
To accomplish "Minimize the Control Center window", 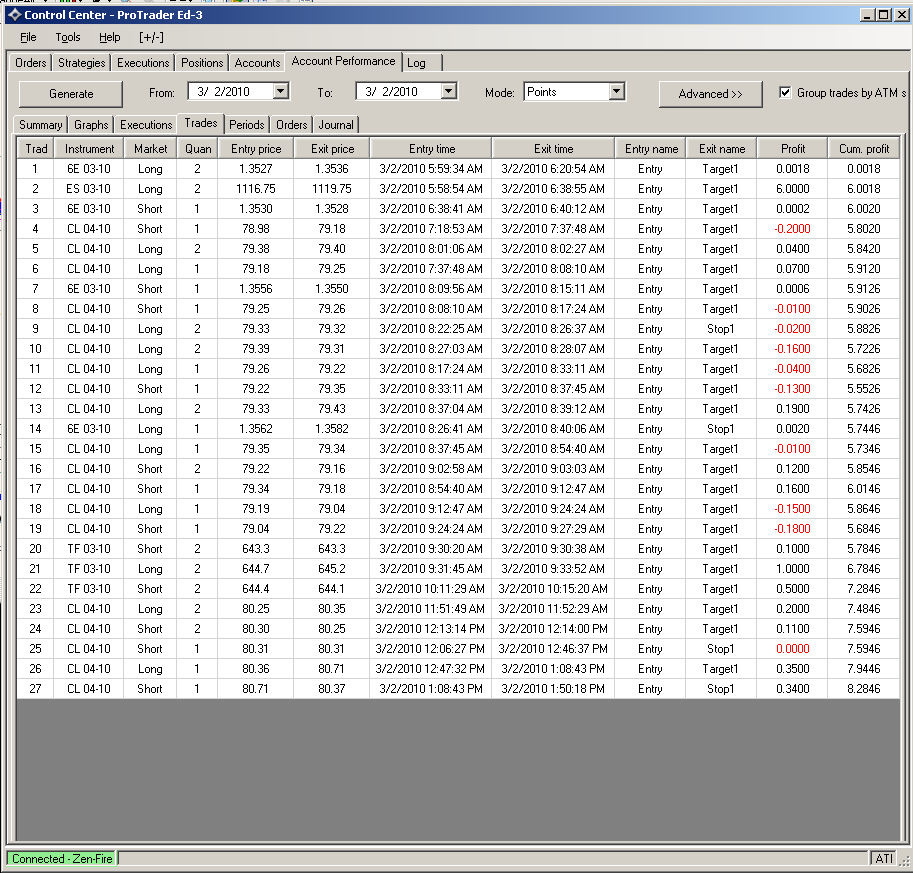I will 868,15.
